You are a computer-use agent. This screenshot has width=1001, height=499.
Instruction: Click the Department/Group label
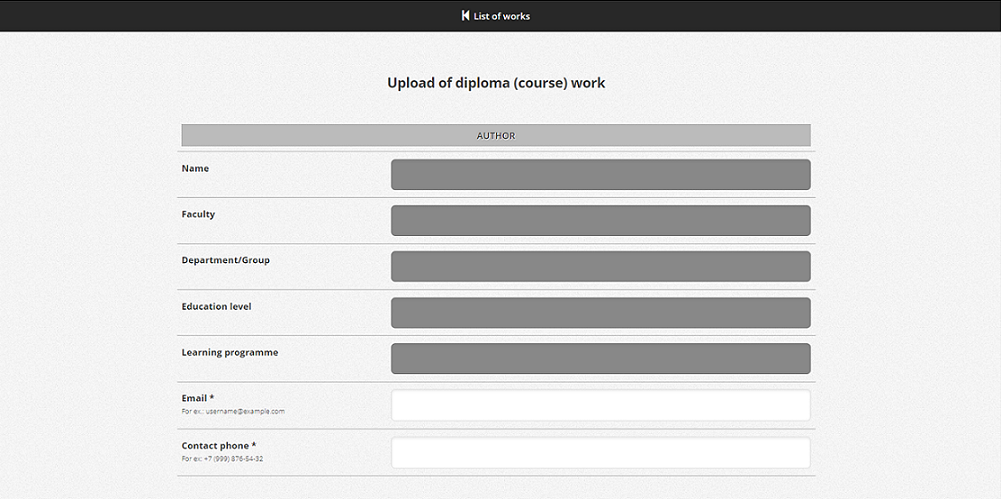pos(225,261)
